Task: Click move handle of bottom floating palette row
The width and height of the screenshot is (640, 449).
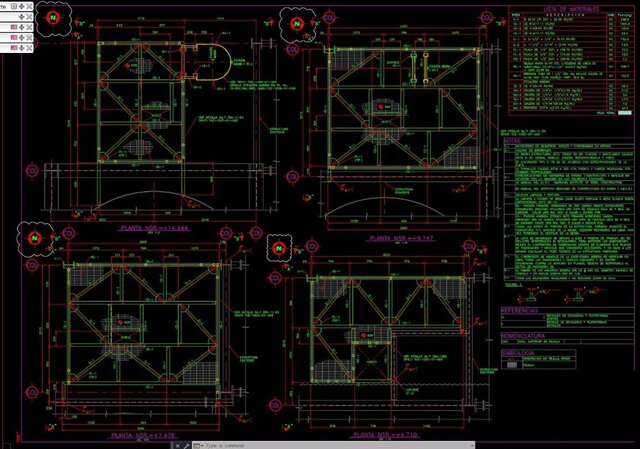Action: pos(22,48)
